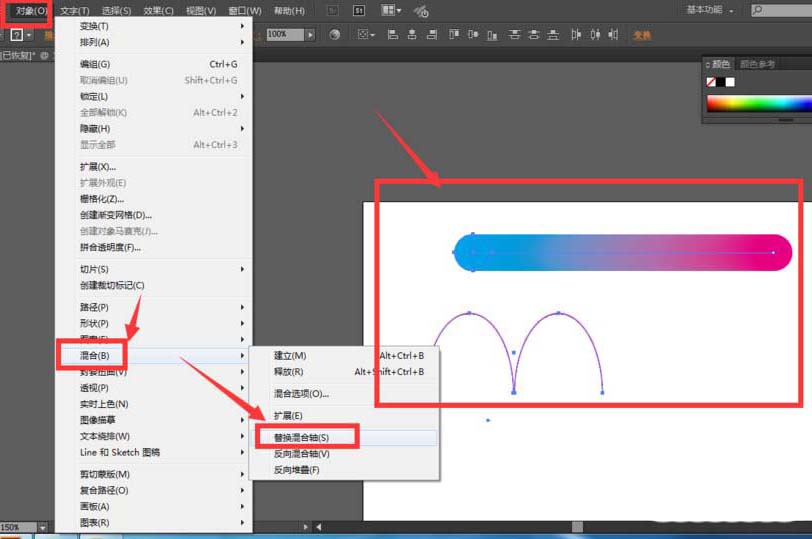Click the horizontal distribute left icon
The height and width of the screenshot is (539, 812).
point(577,34)
